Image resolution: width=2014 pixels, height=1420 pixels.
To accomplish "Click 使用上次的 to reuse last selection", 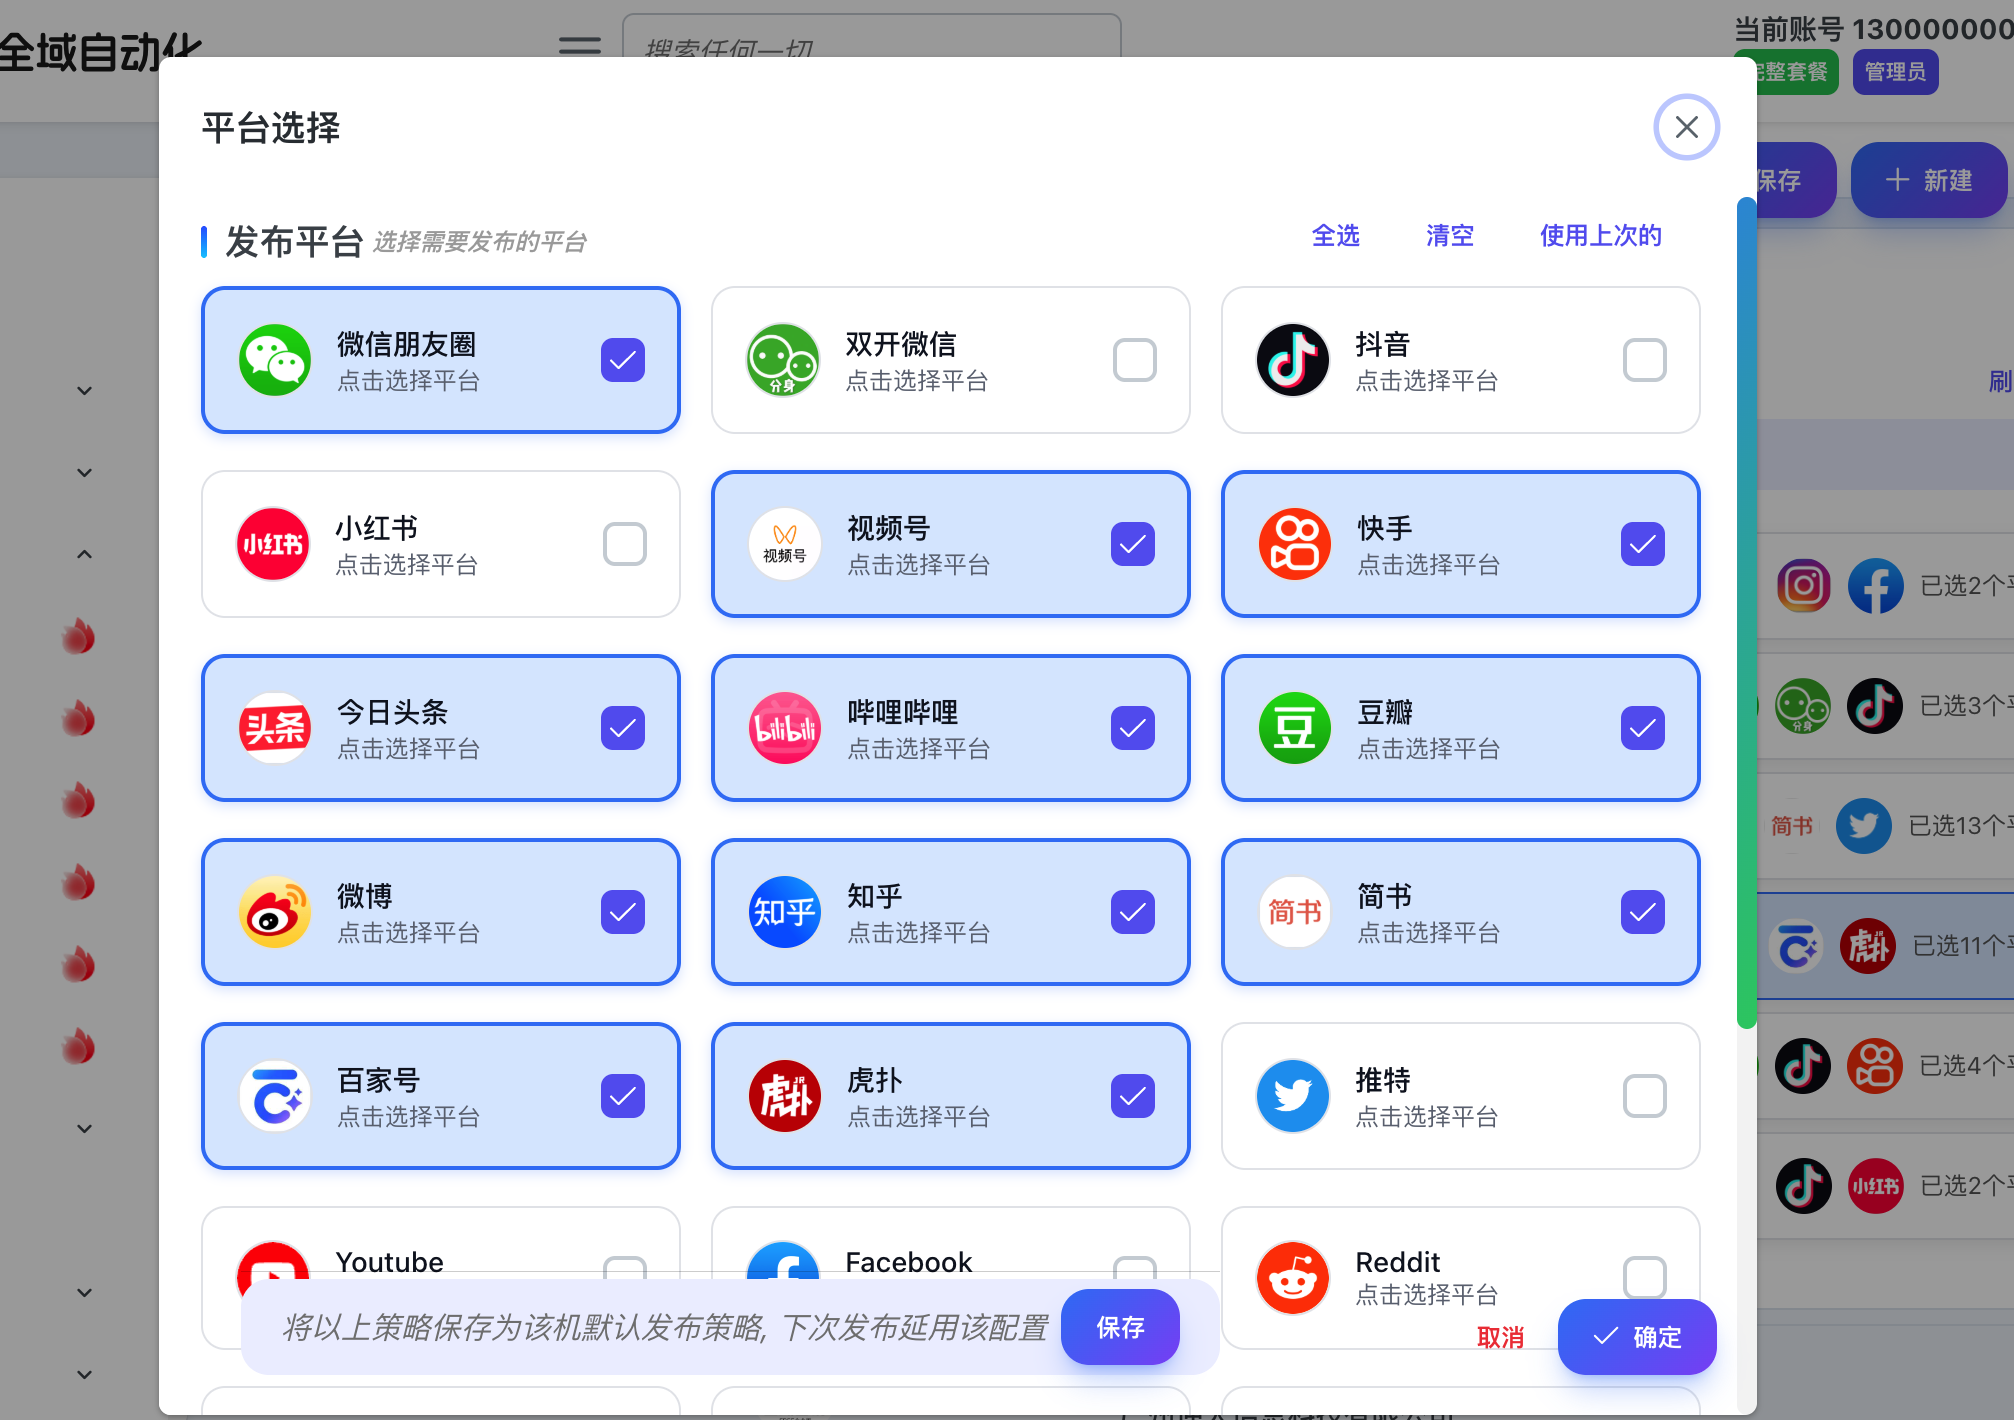I will 1600,236.
